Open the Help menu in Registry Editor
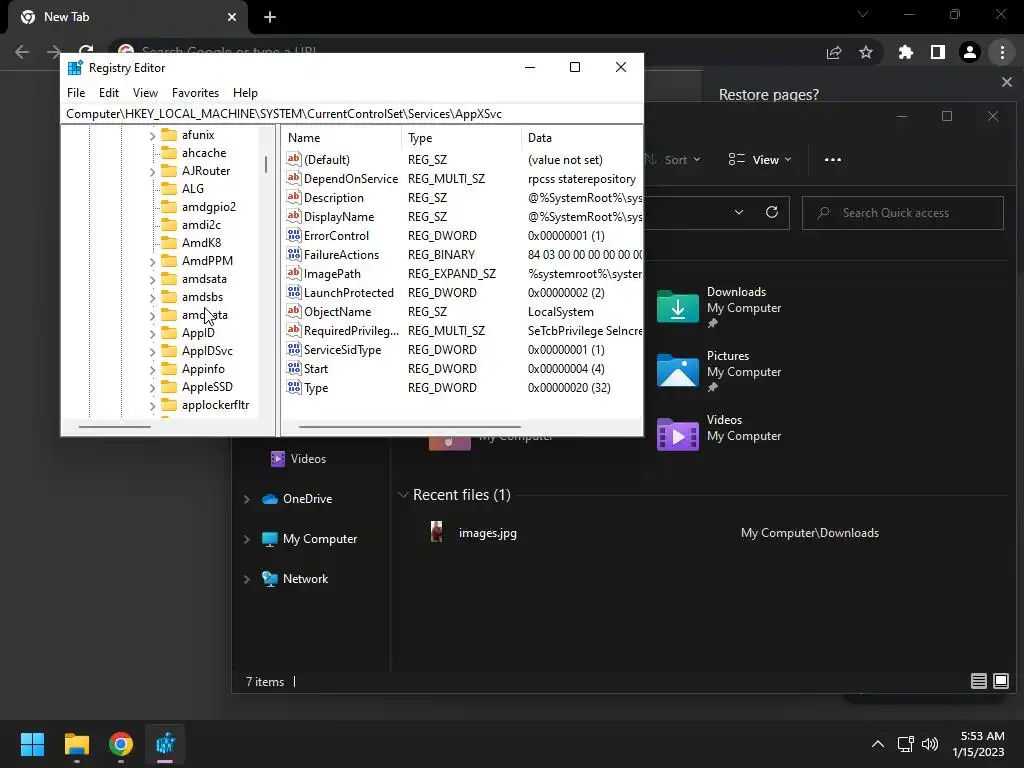 coord(245,93)
